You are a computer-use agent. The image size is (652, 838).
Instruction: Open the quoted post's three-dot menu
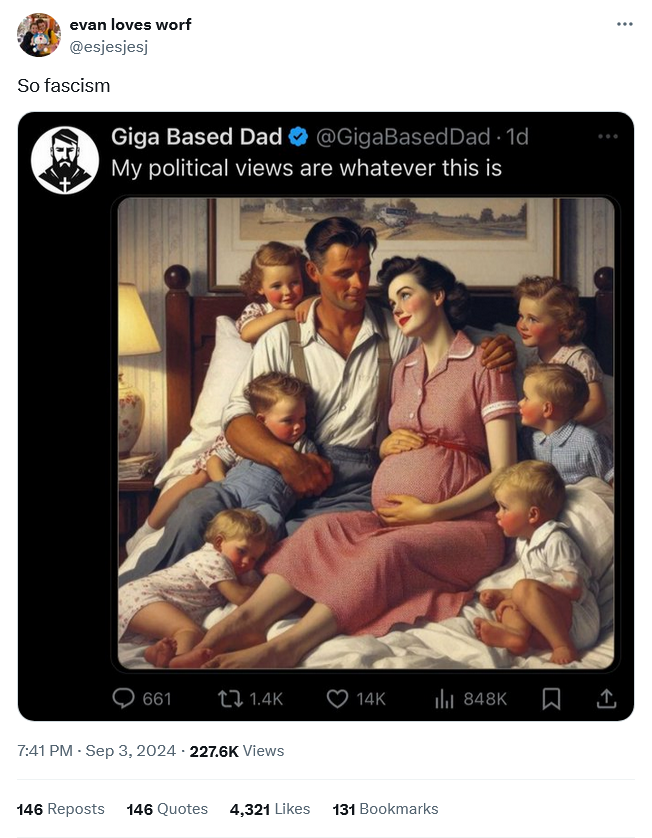(x=608, y=137)
